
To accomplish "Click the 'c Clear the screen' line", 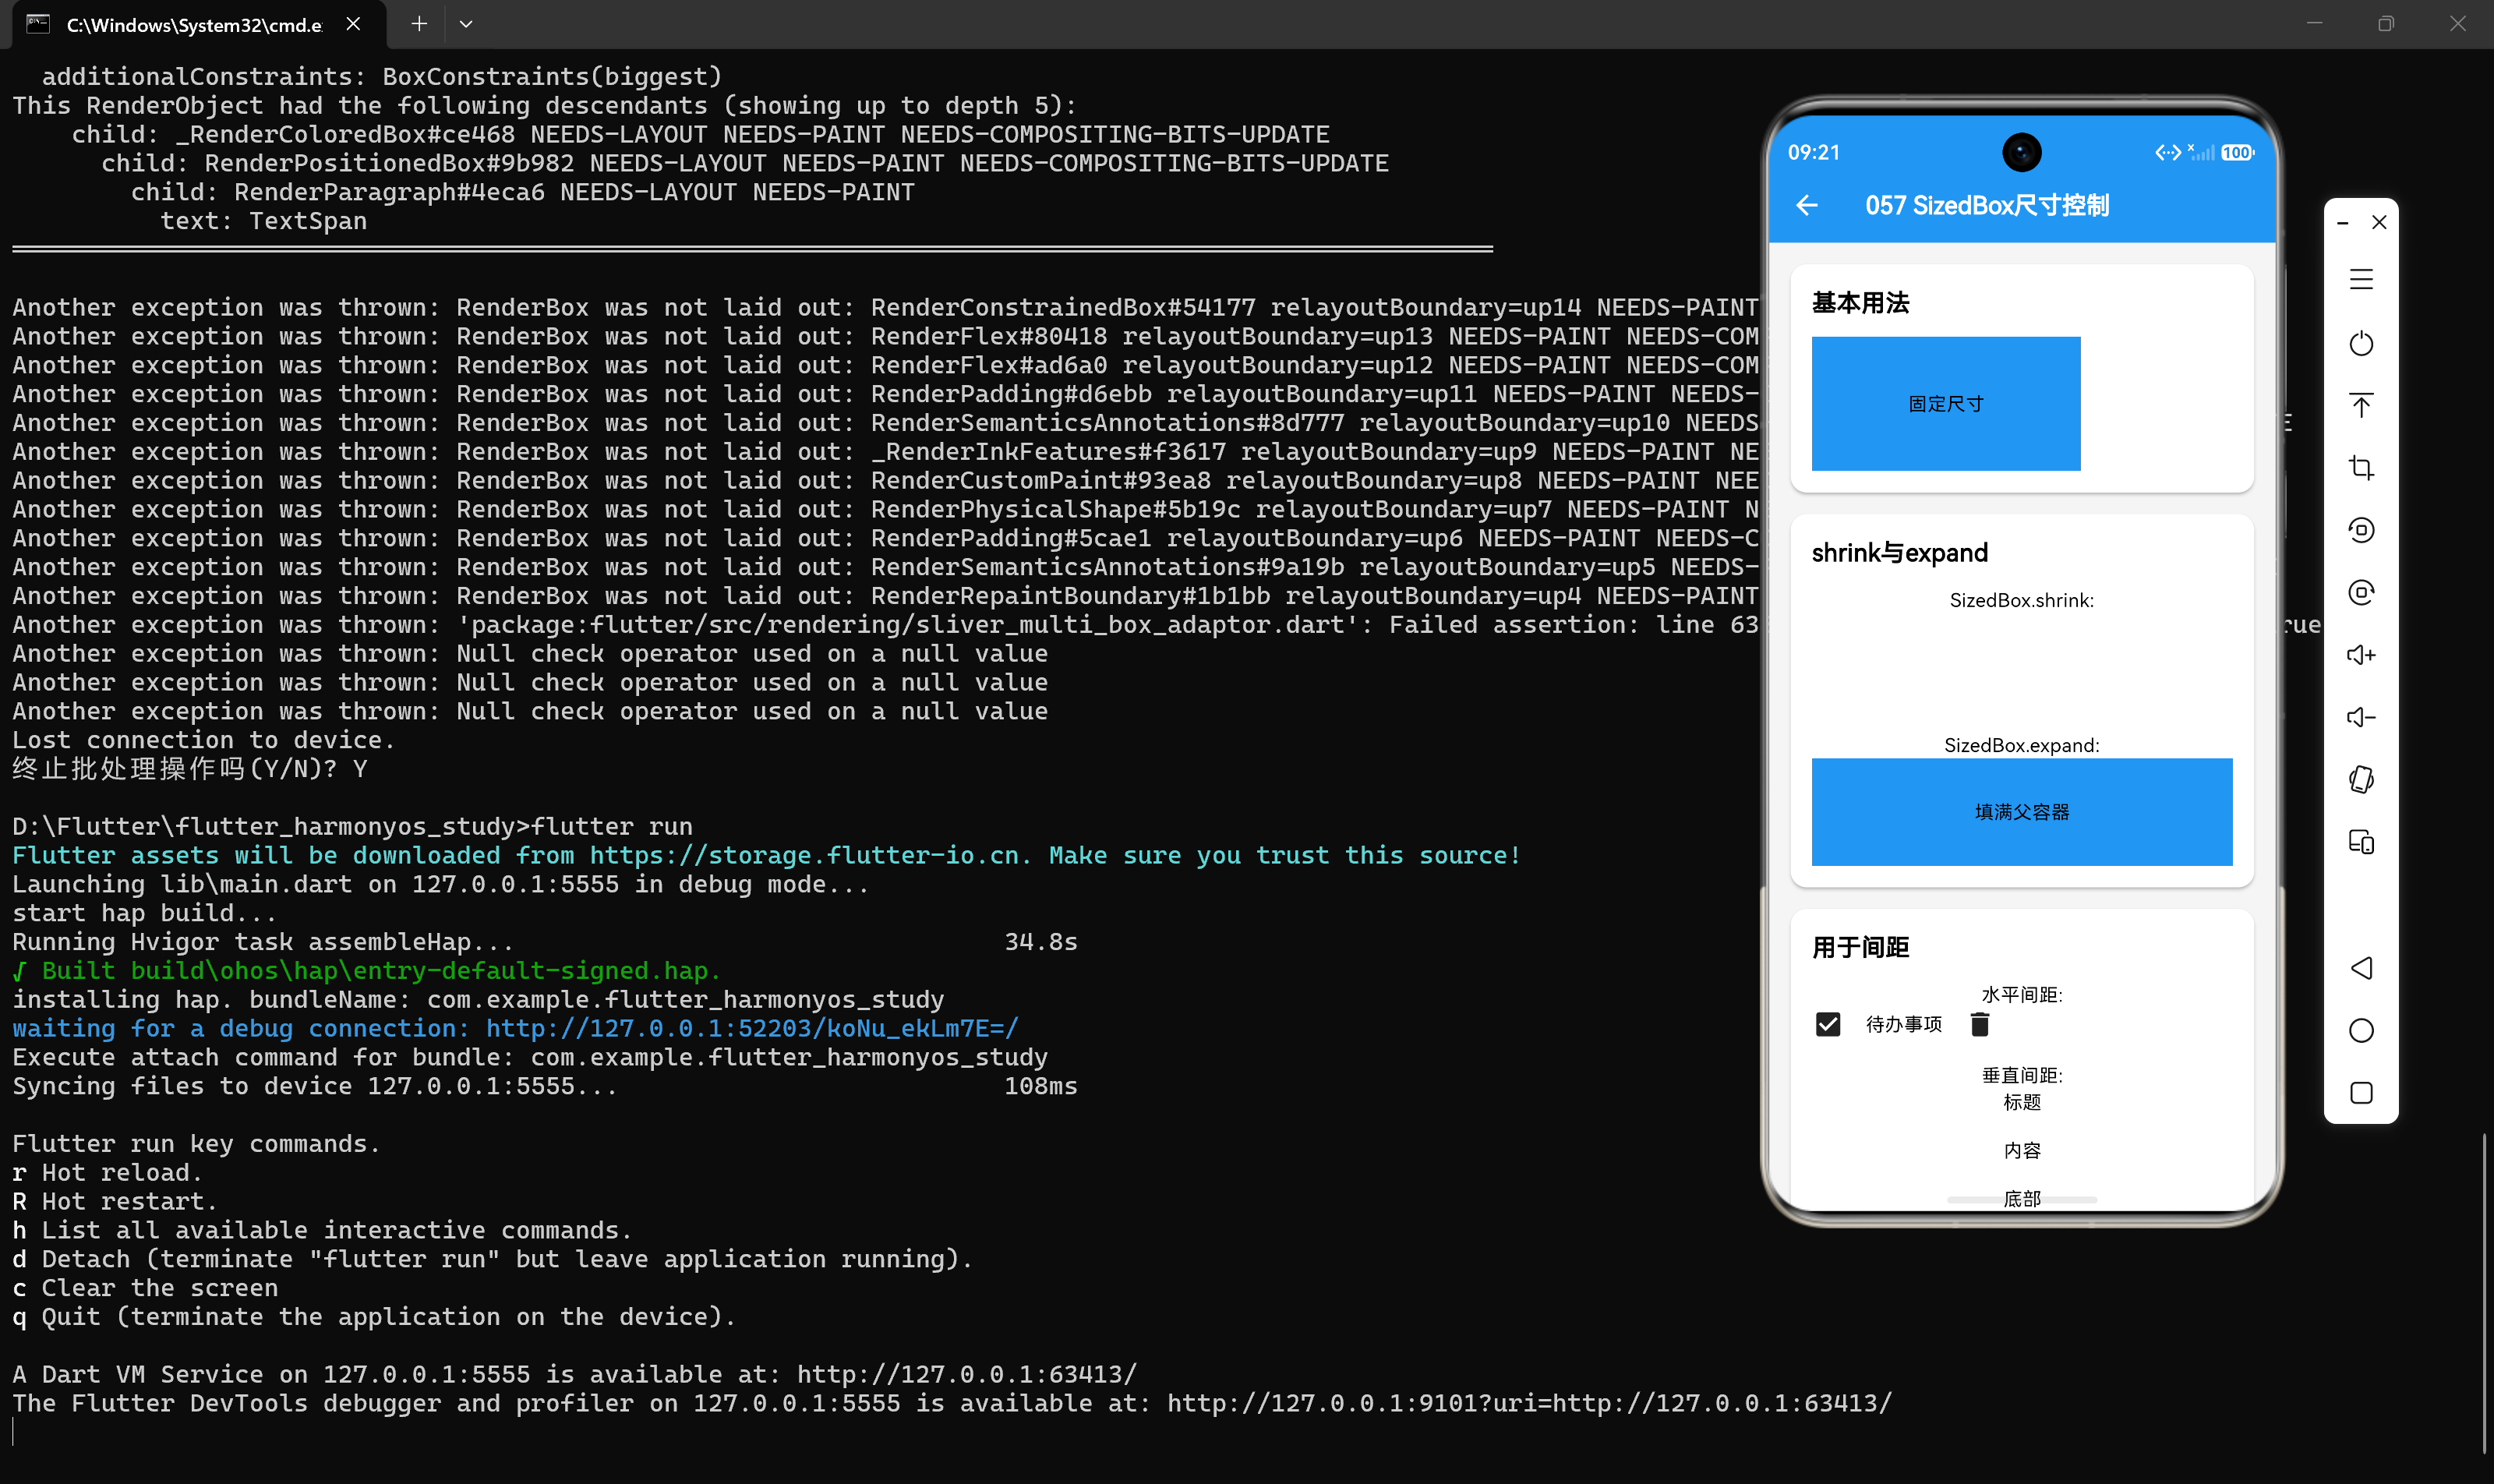I will pyautogui.click(x=145, y=1288).
